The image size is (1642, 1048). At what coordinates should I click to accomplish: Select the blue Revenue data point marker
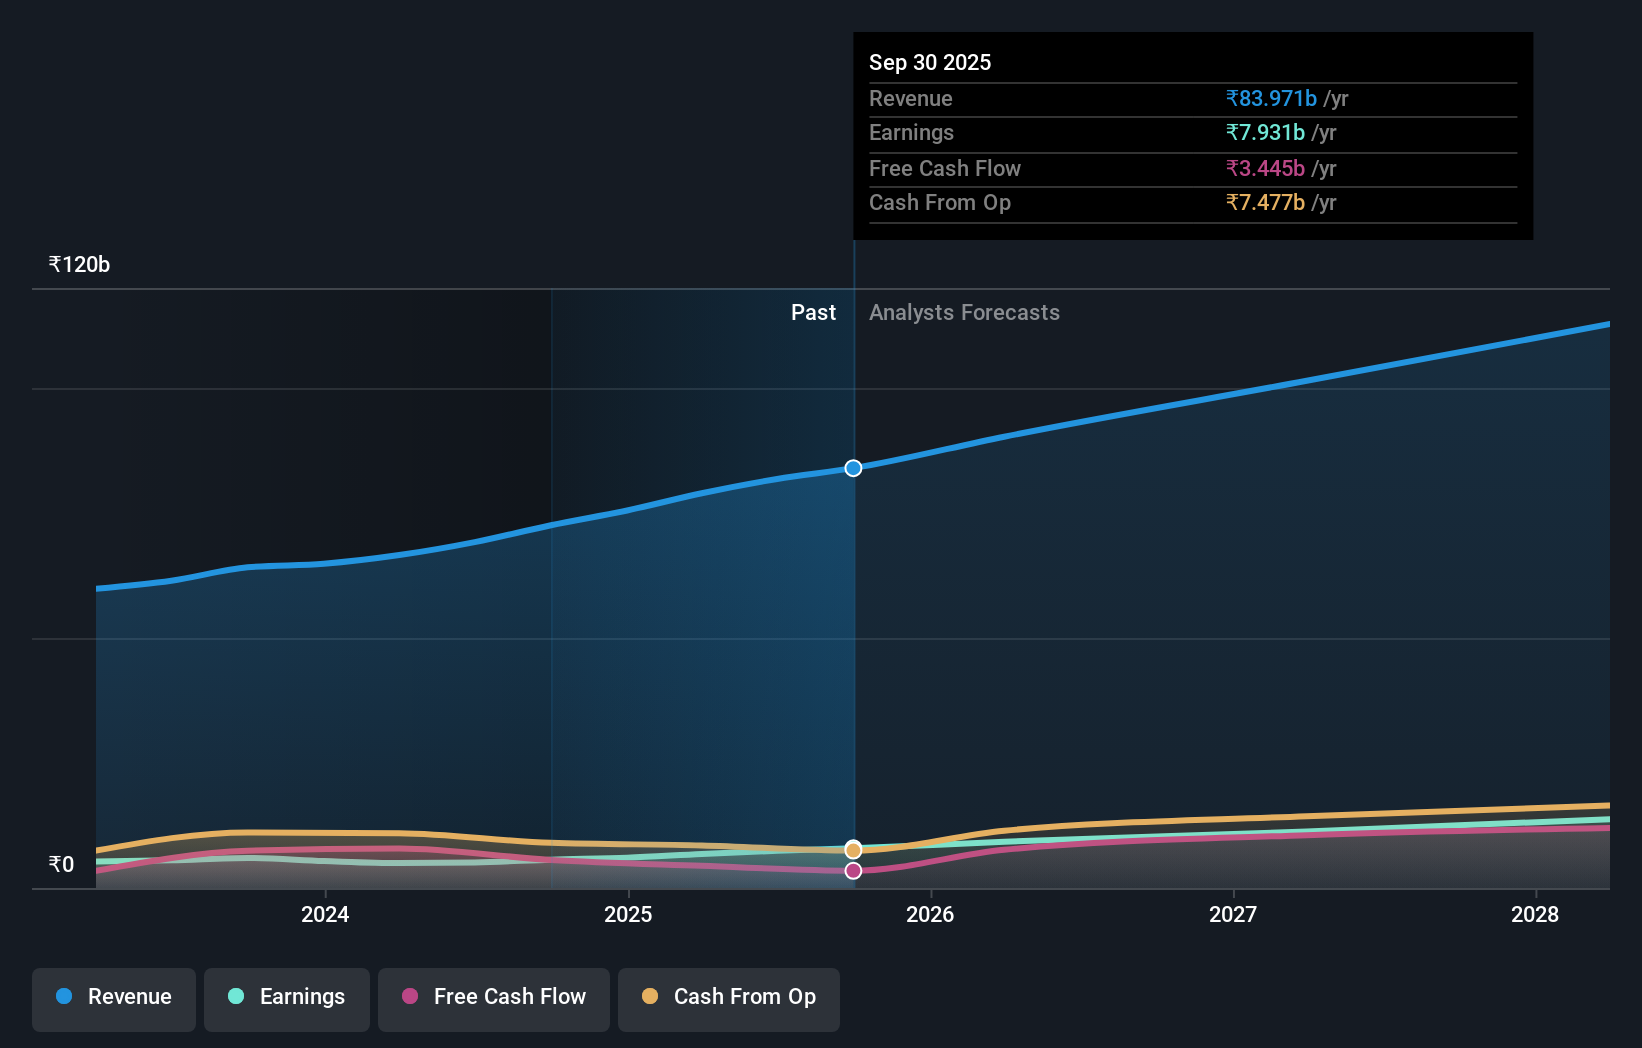coord(853,467)
